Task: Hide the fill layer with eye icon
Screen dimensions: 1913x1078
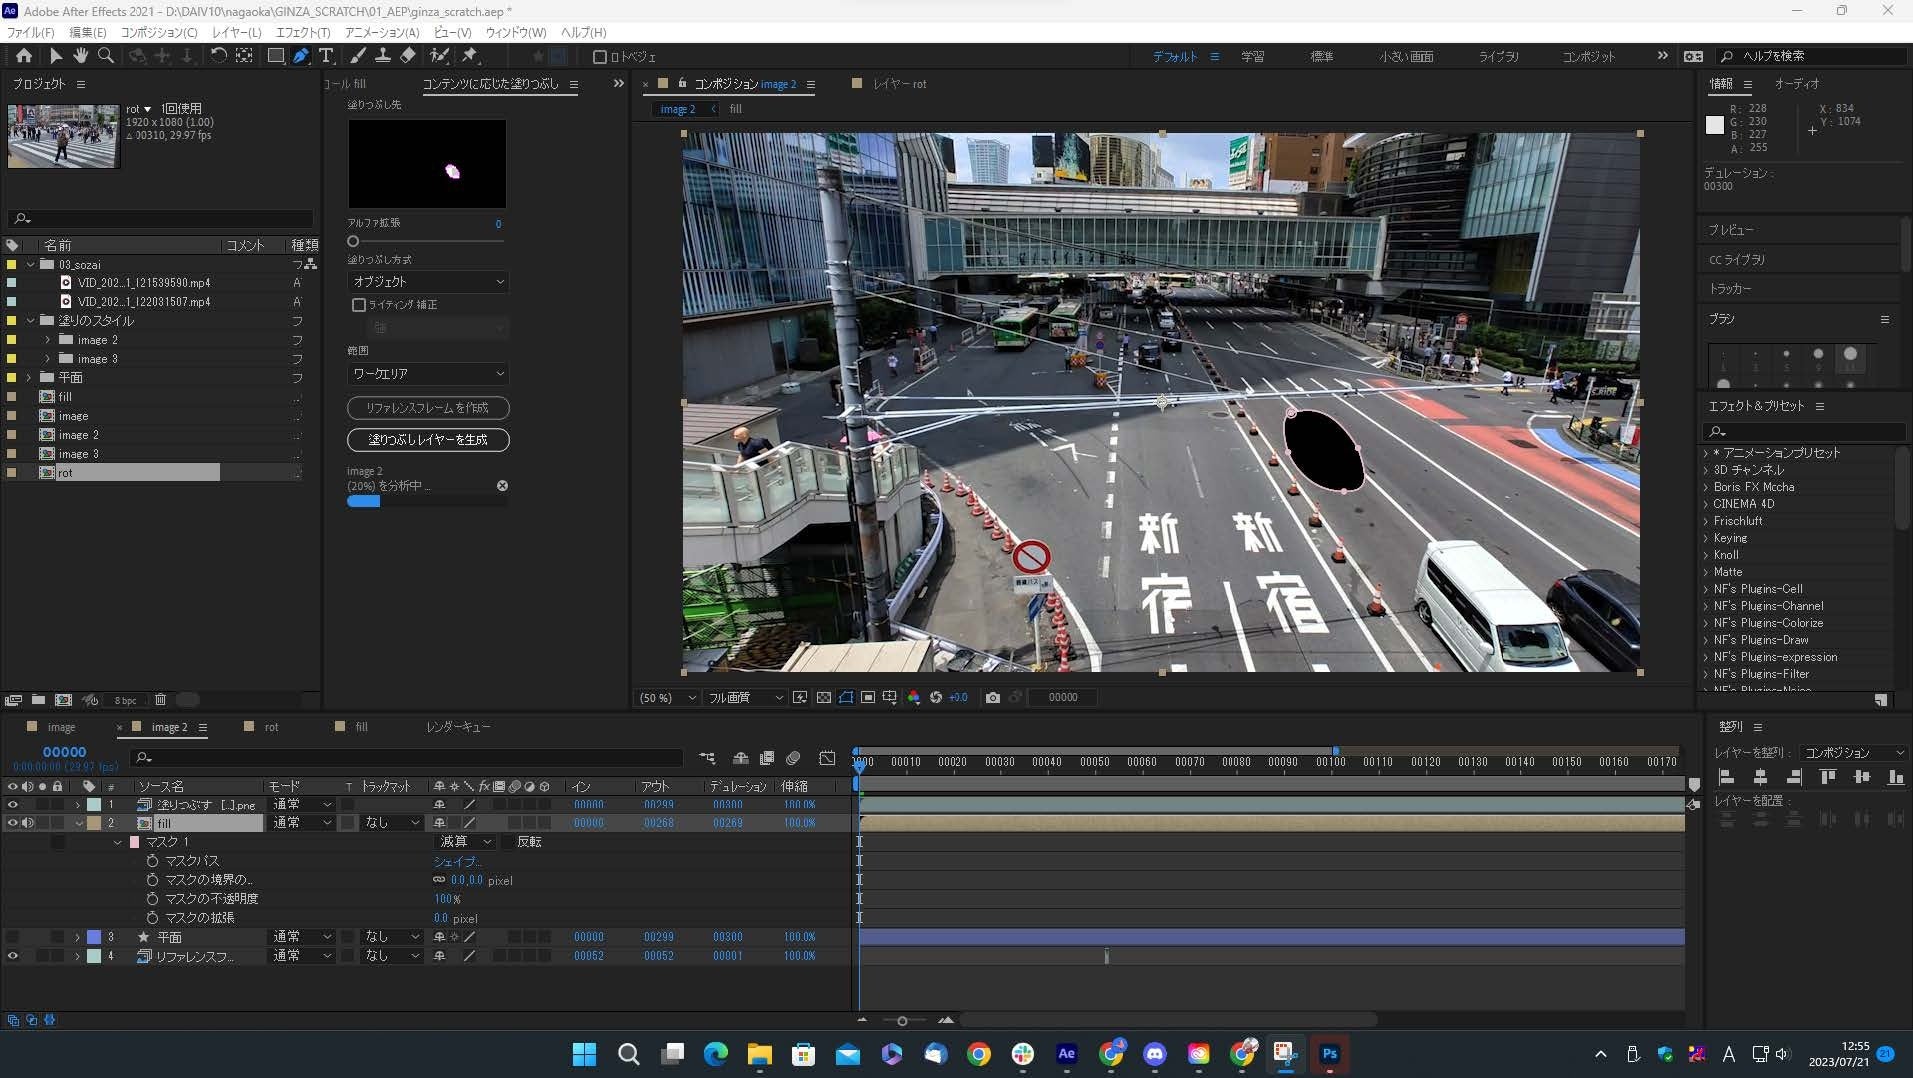Action: click(x=12, y=823)
